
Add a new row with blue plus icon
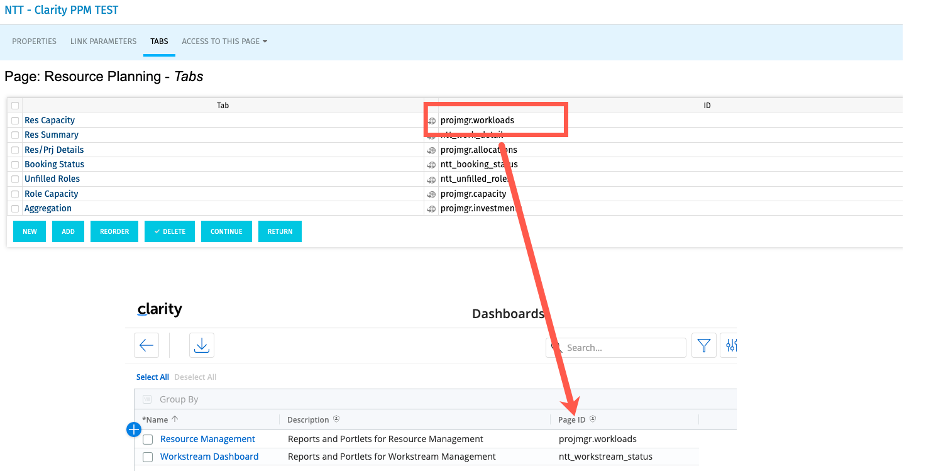point(134,429)
